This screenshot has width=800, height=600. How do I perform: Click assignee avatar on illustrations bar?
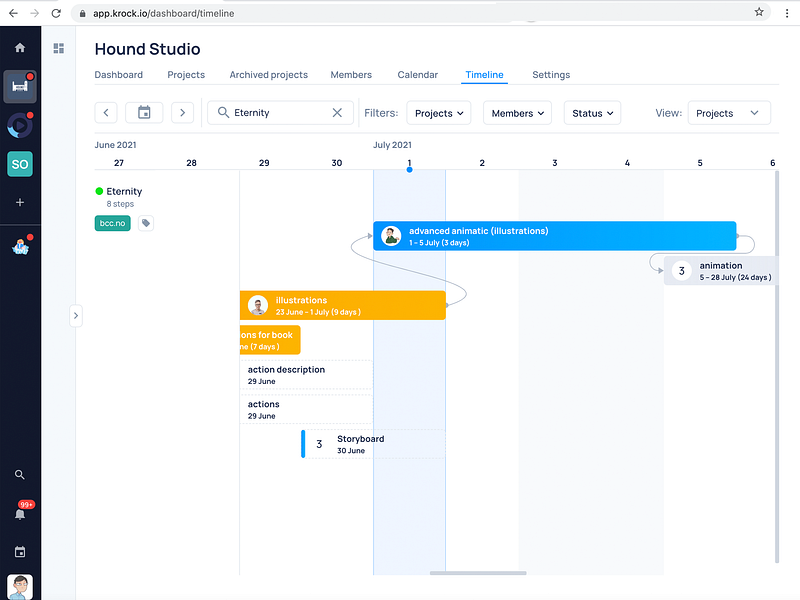(258, 305)
